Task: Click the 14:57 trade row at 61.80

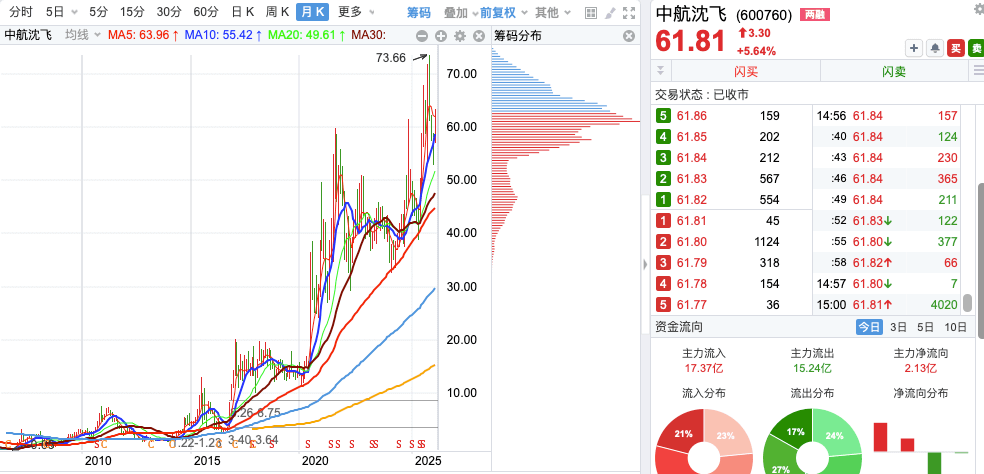Action: point(887,284)
